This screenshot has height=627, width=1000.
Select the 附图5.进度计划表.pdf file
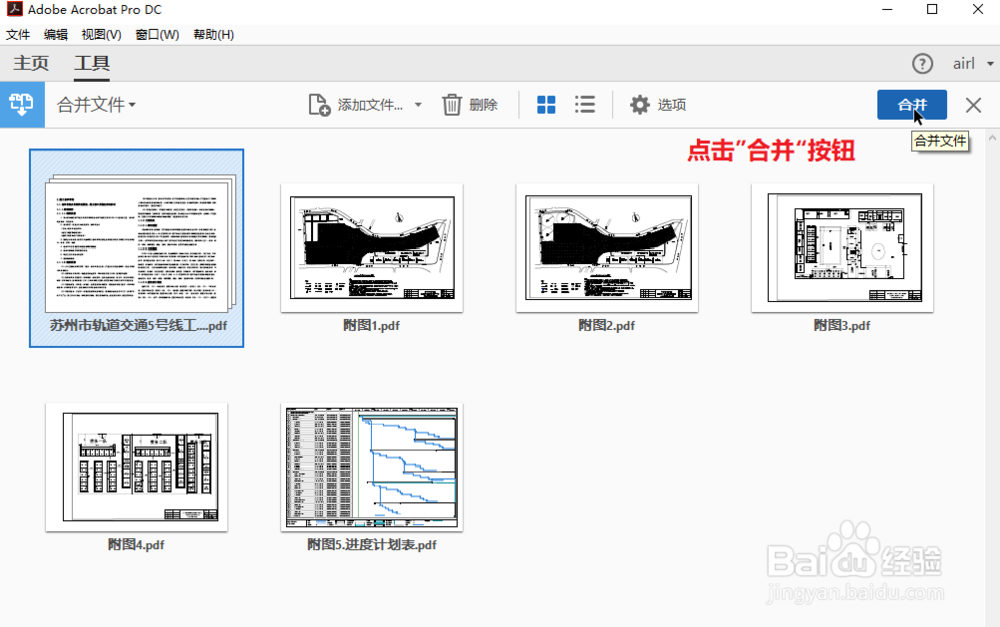371,466
